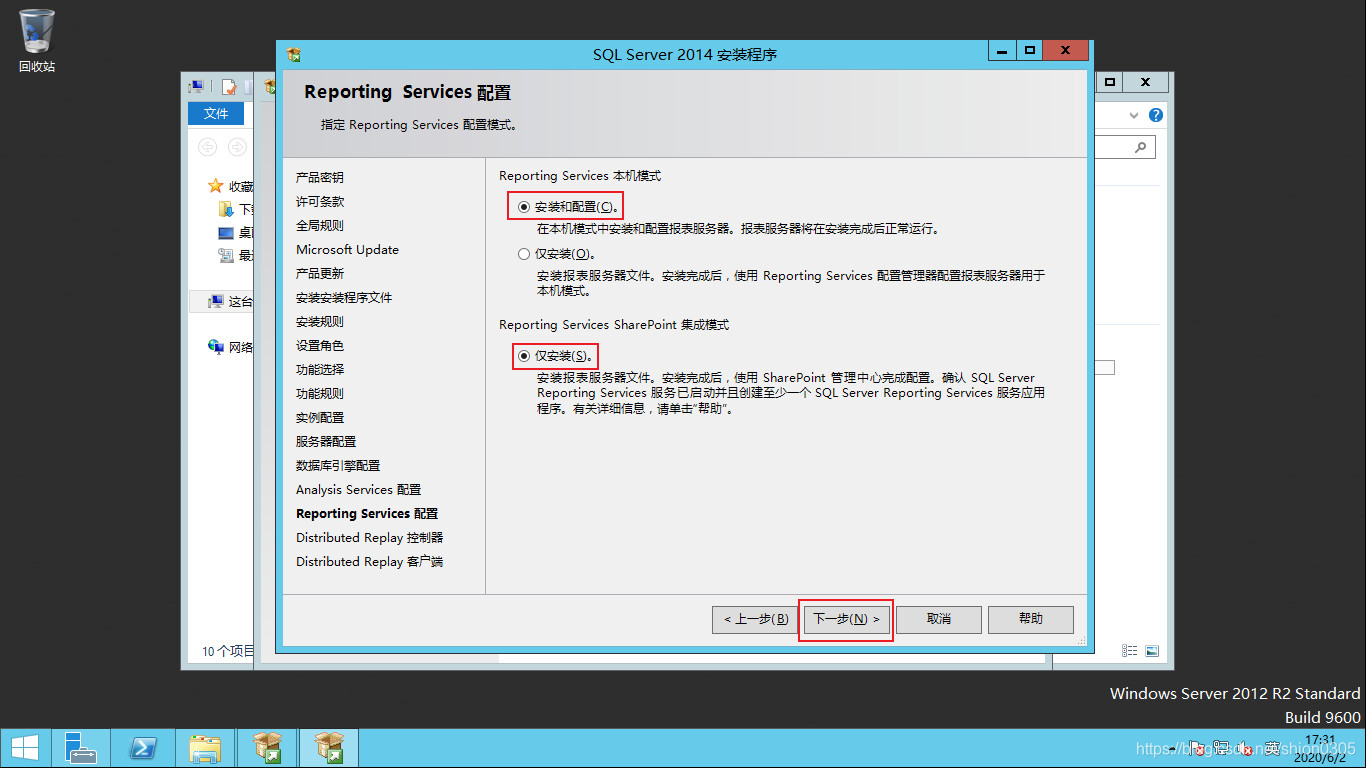This screenshot has height=768, width=1366.
Task: Click the Distributed Replay 控制器 step
Action: (369, 537)
